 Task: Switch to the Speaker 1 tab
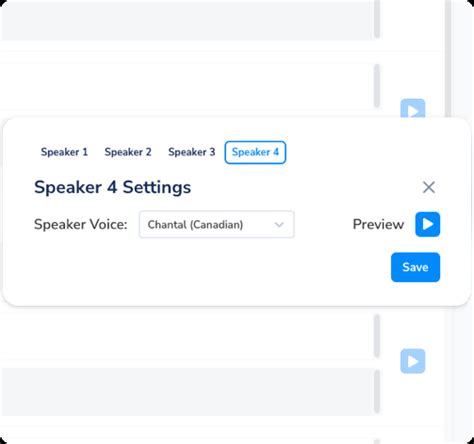click(64, 152)
